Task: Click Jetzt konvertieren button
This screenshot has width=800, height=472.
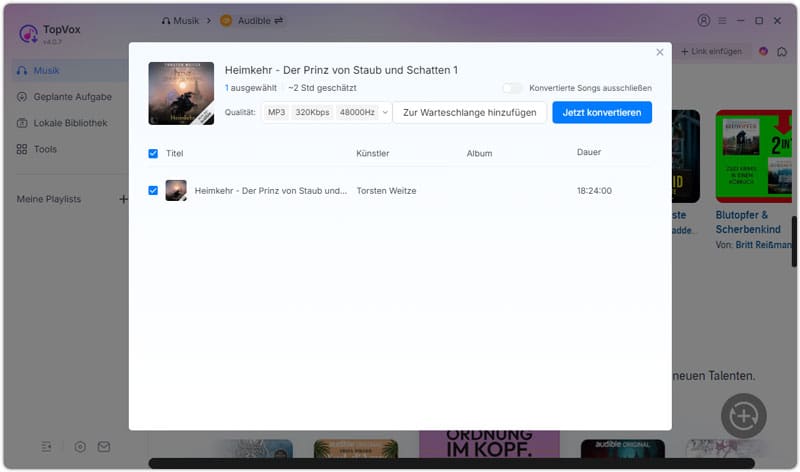Action: pyautogui.click(x=602, y=112)
